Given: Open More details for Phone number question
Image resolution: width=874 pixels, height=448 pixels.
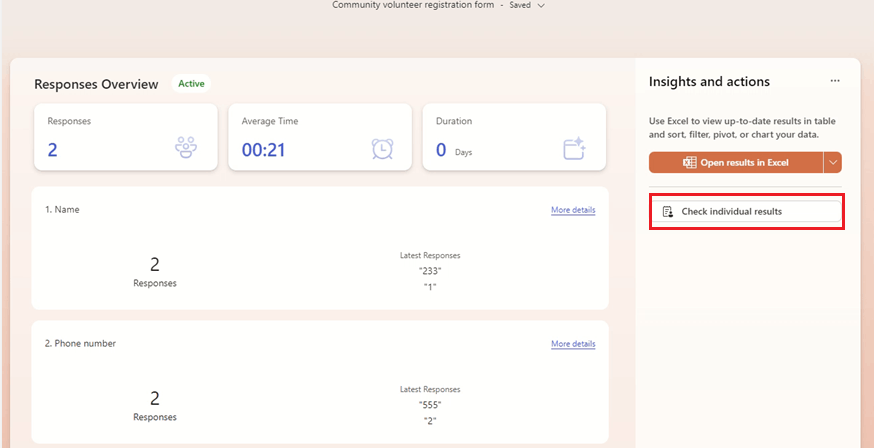Looking at the screenshot, I should [x=573, y=344].
